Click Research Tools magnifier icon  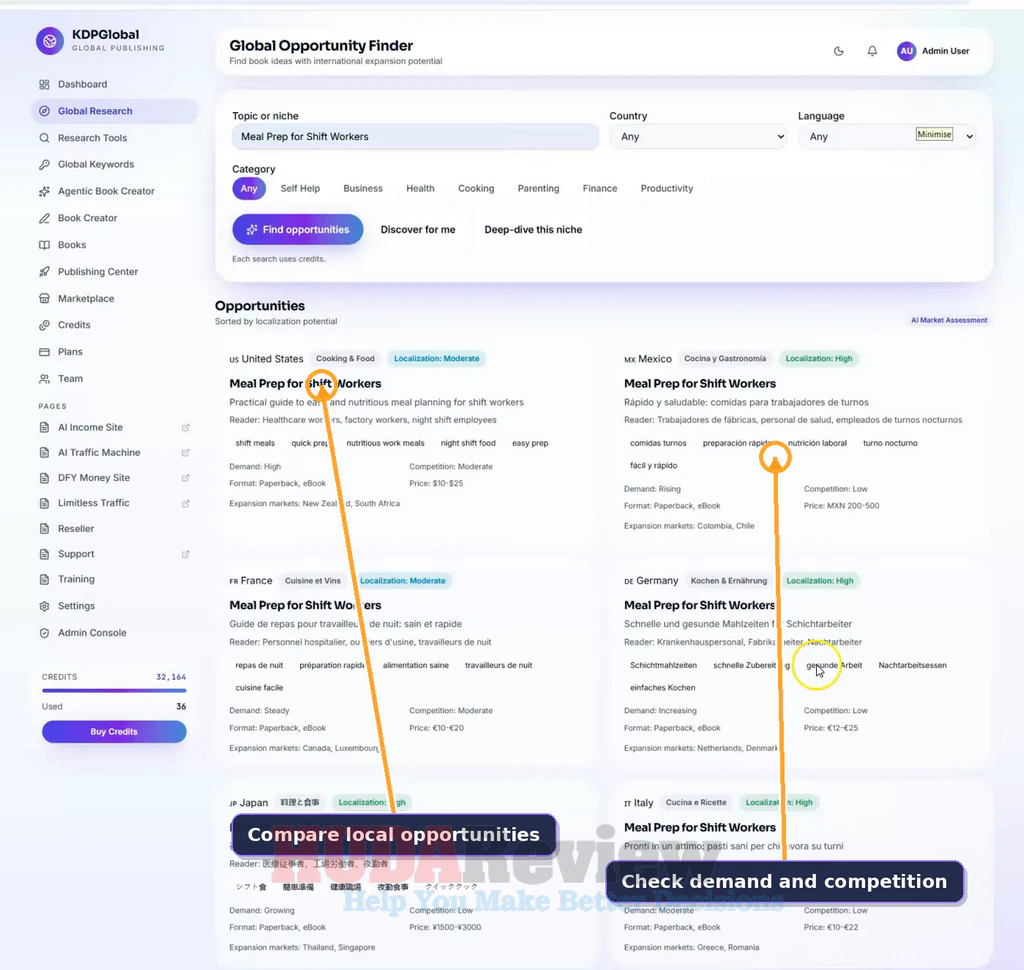pos(44,138)
